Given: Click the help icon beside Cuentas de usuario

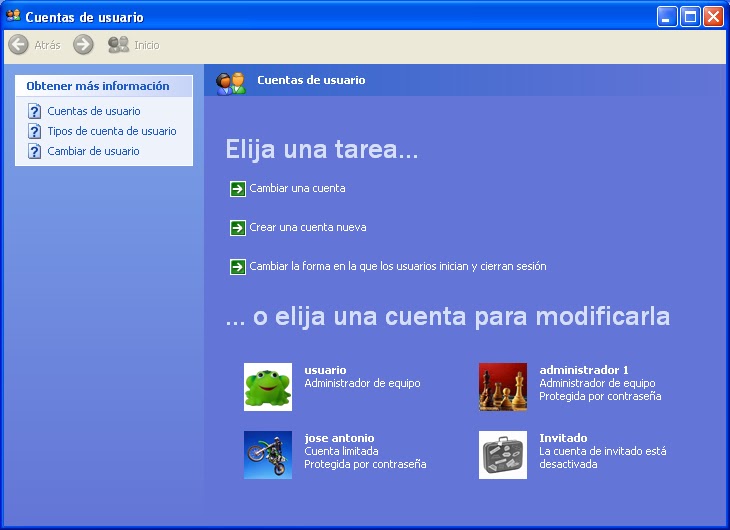Looking at the screenshot, I should pos(34,111).
